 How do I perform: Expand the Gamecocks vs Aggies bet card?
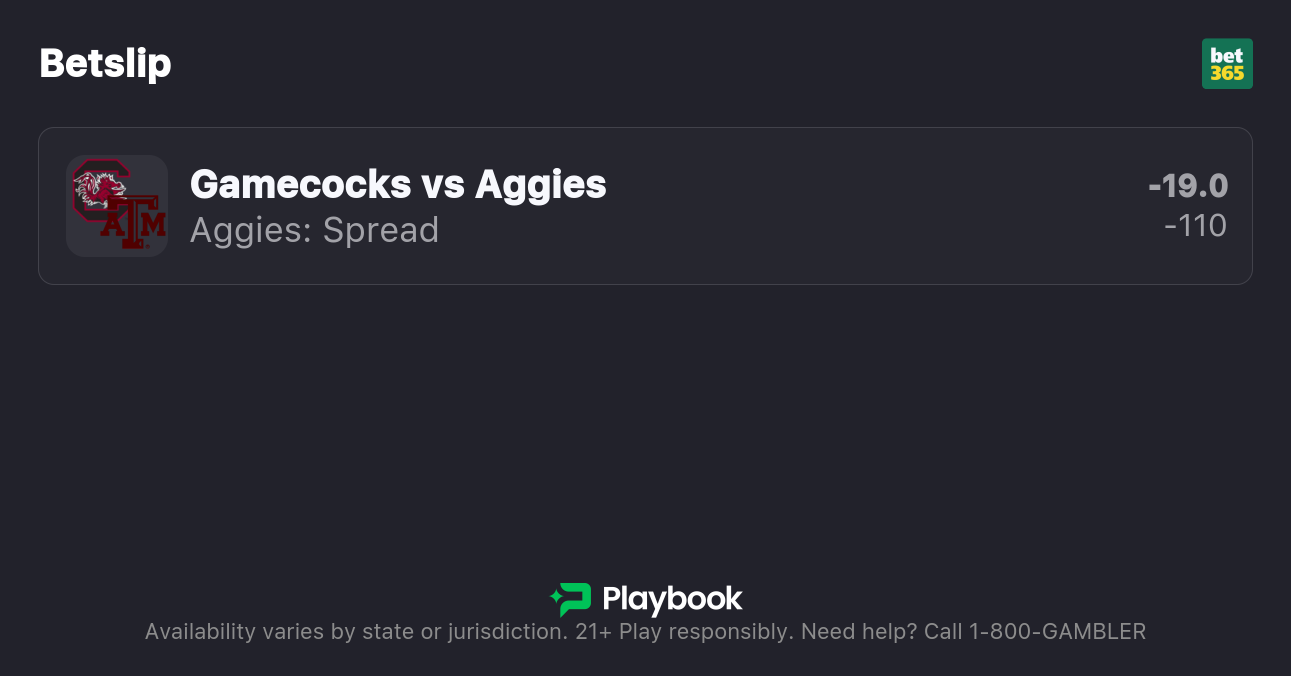[645, 206]
